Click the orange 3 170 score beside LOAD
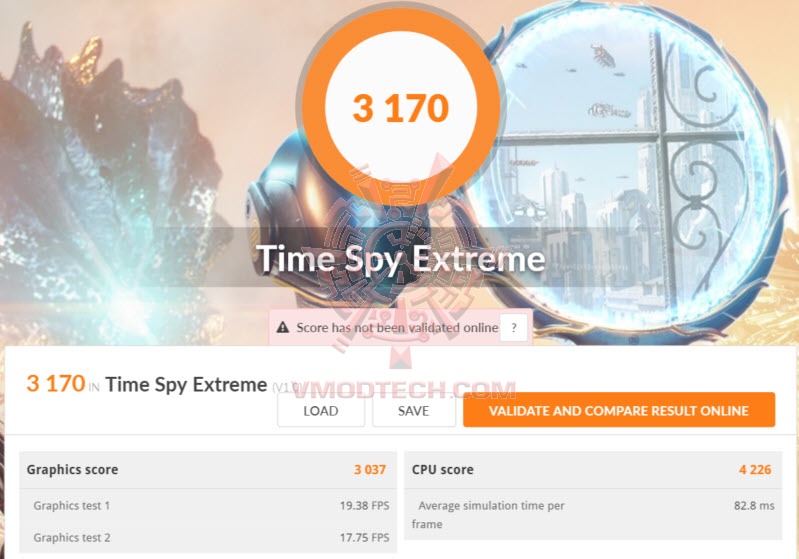This screenshot has width=799, height=559. coord(55,383)
